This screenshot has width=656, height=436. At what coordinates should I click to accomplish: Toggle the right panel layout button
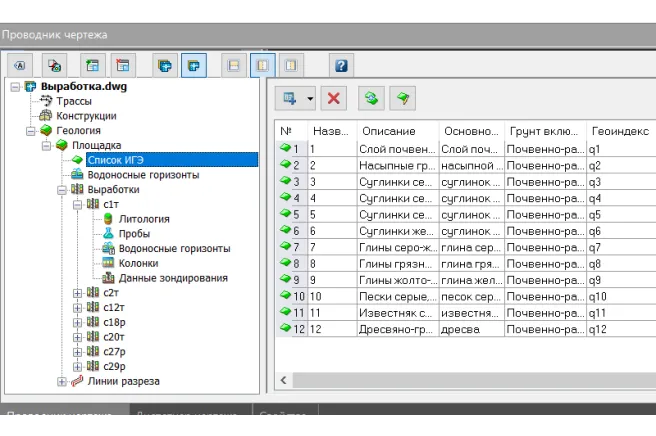click(x=291, y=66)
